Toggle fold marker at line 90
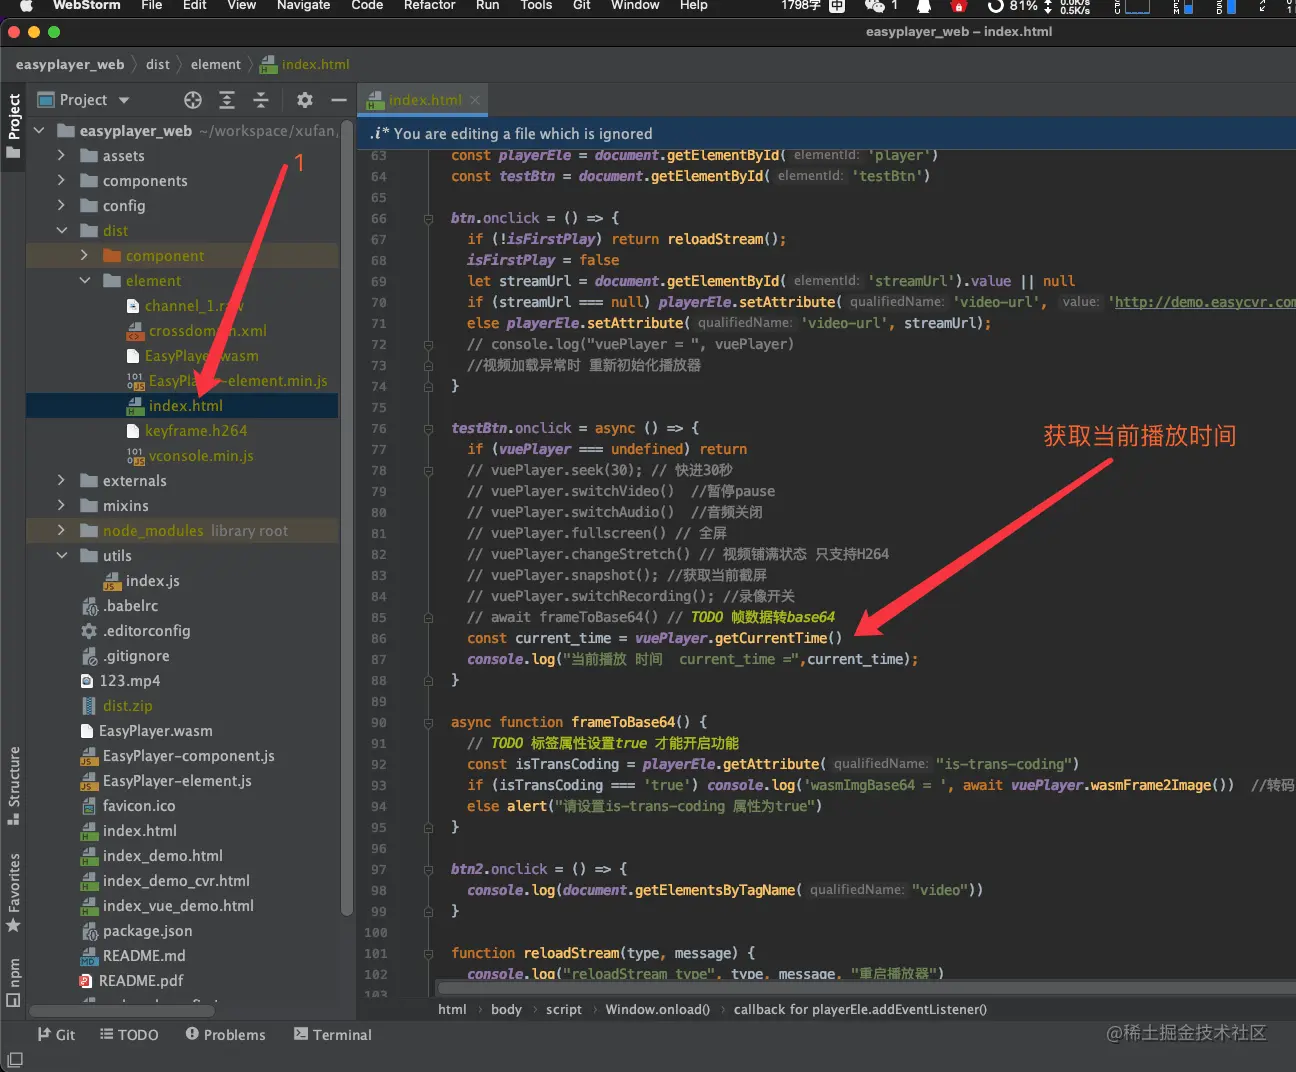 (429, 722)
